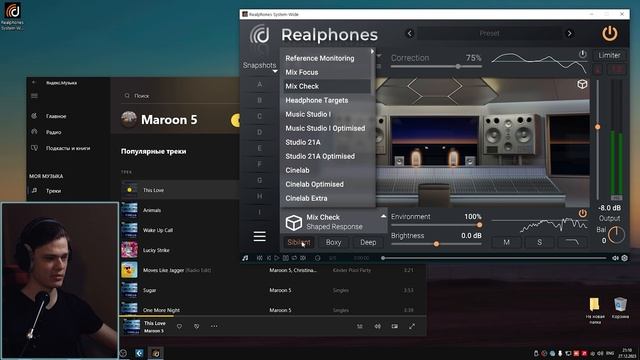The height and width of the screenshot is (360, 640).
Task: Click the Yandex Music search field
Action: click(180, 96)
